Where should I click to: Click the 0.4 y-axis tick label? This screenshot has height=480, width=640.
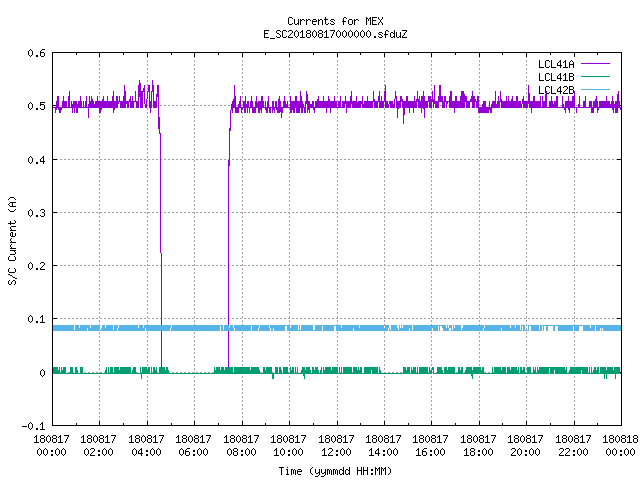tap(36, 160)
